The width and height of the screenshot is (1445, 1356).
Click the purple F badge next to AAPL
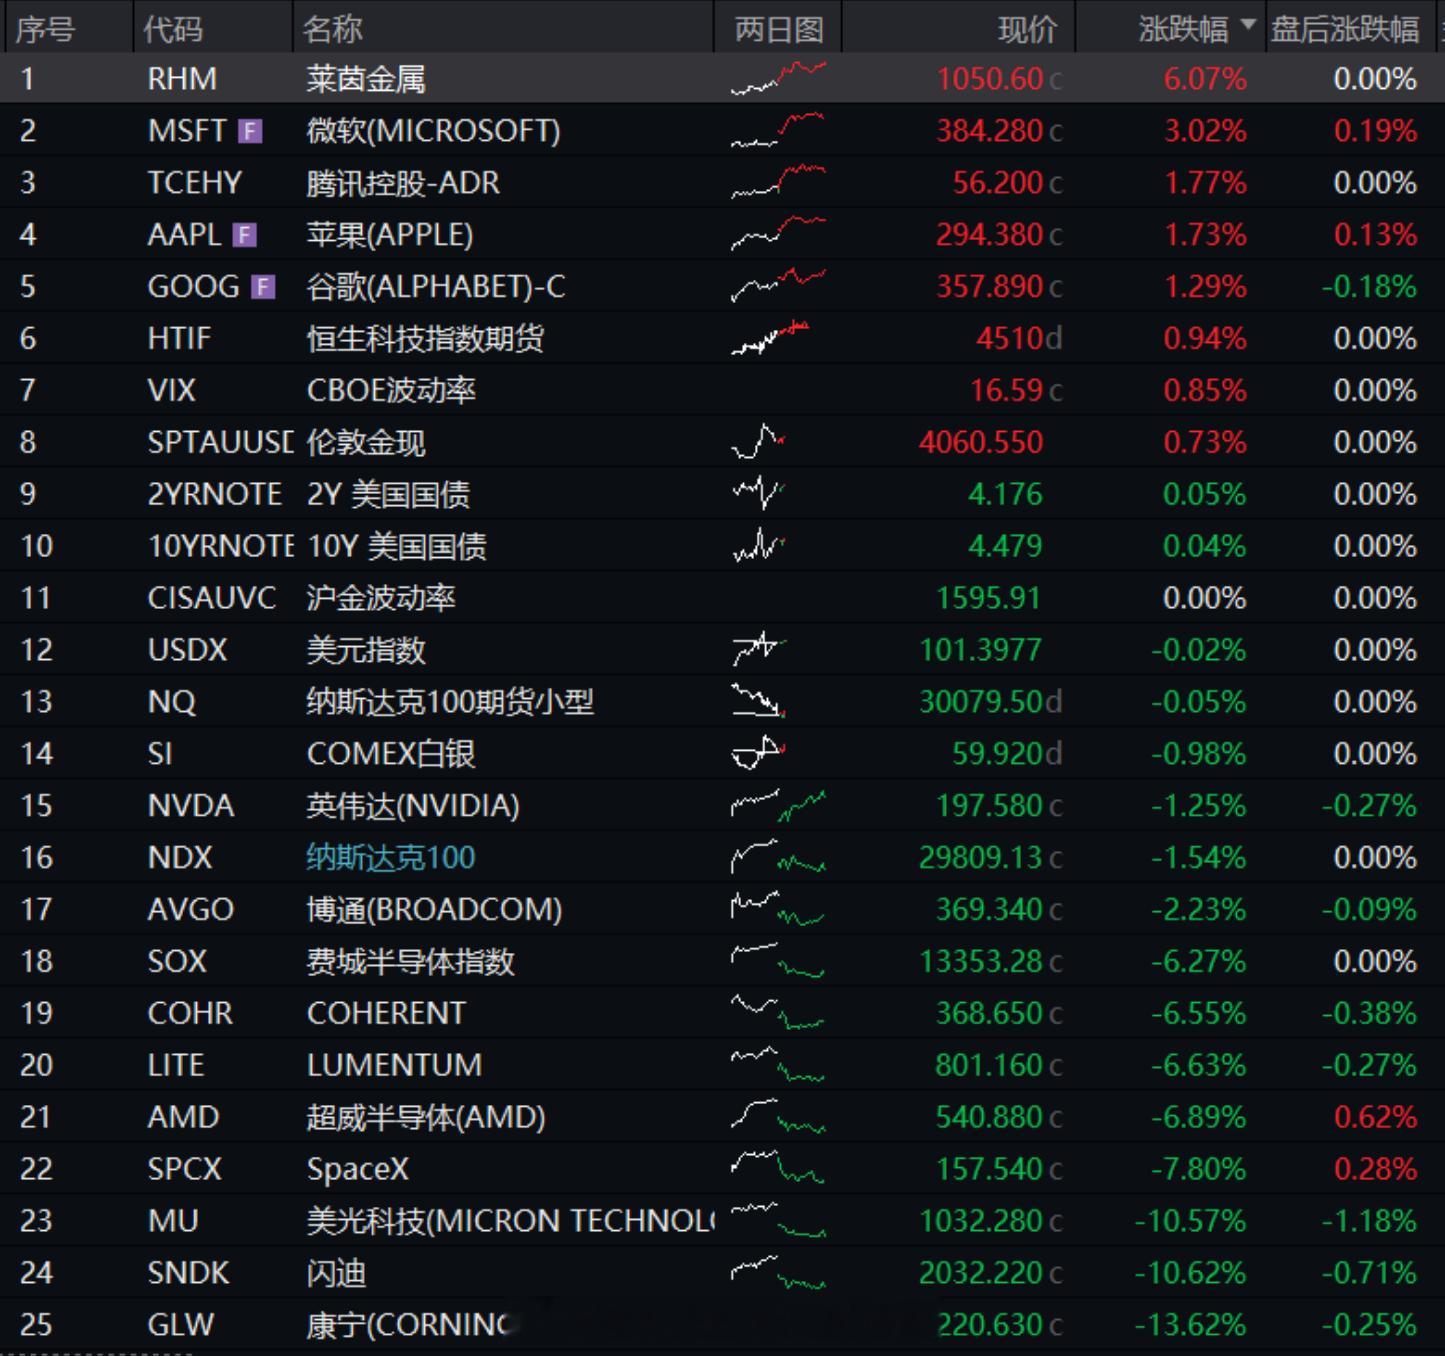pos(245,235)
